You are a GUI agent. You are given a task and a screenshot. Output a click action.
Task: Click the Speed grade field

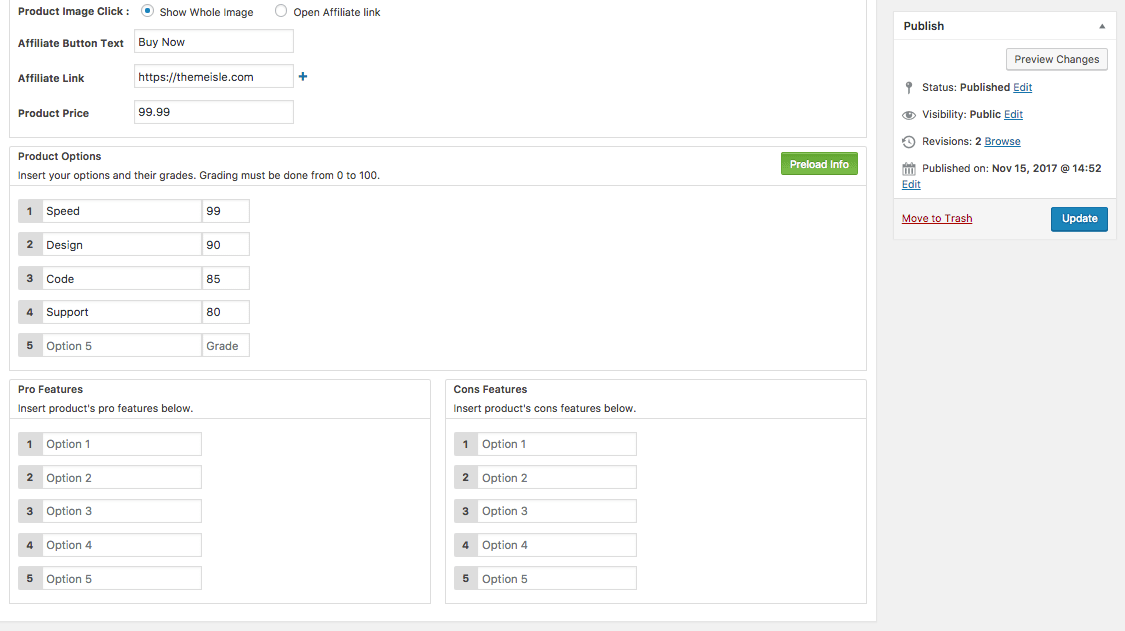225,211
